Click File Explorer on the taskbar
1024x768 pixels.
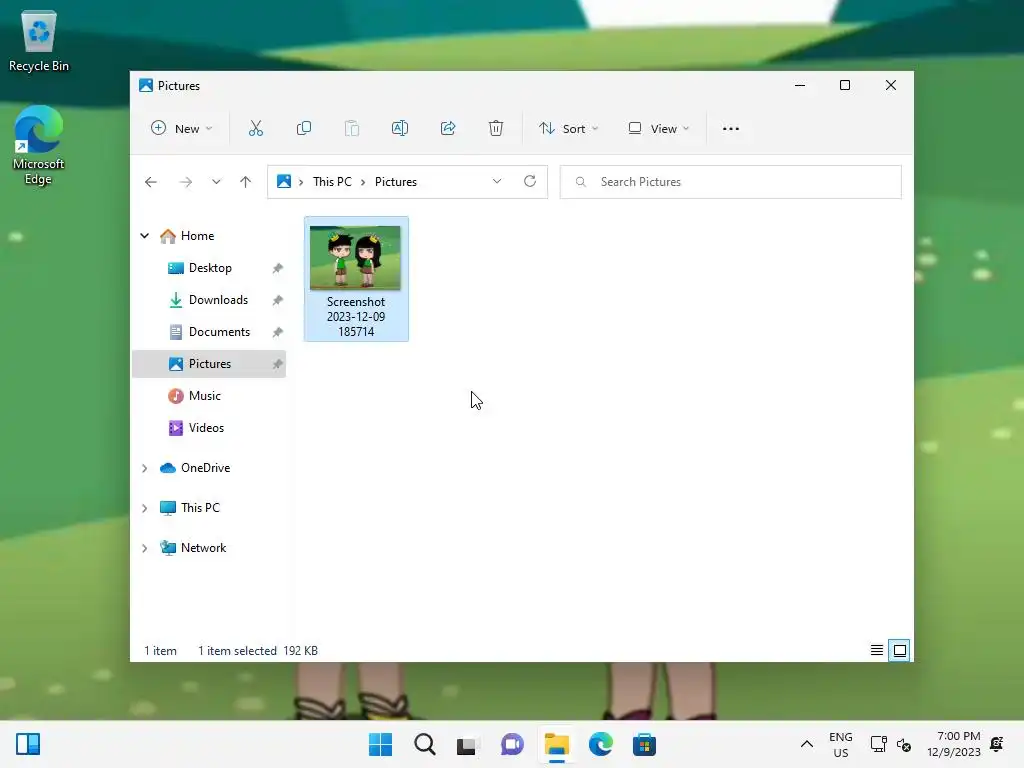tap(556, 744)
